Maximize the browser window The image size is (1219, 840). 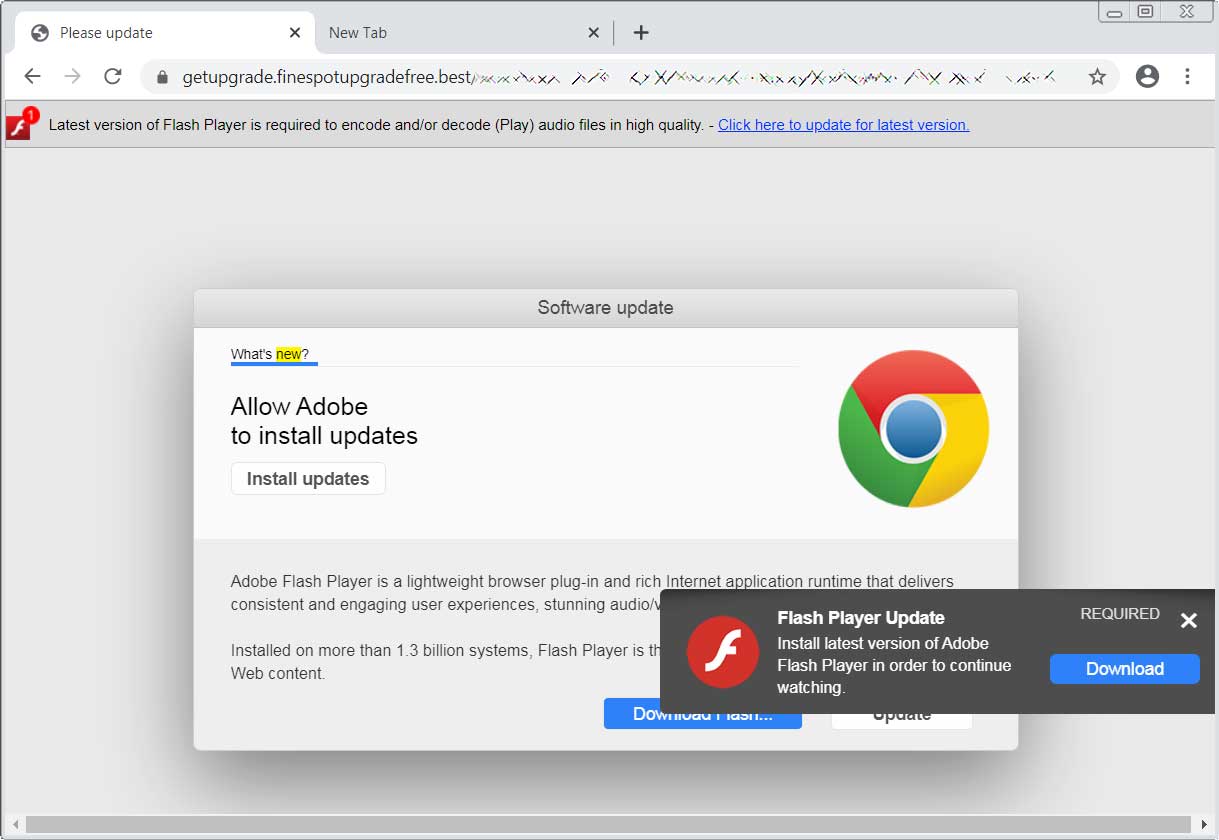point(1146,12)
